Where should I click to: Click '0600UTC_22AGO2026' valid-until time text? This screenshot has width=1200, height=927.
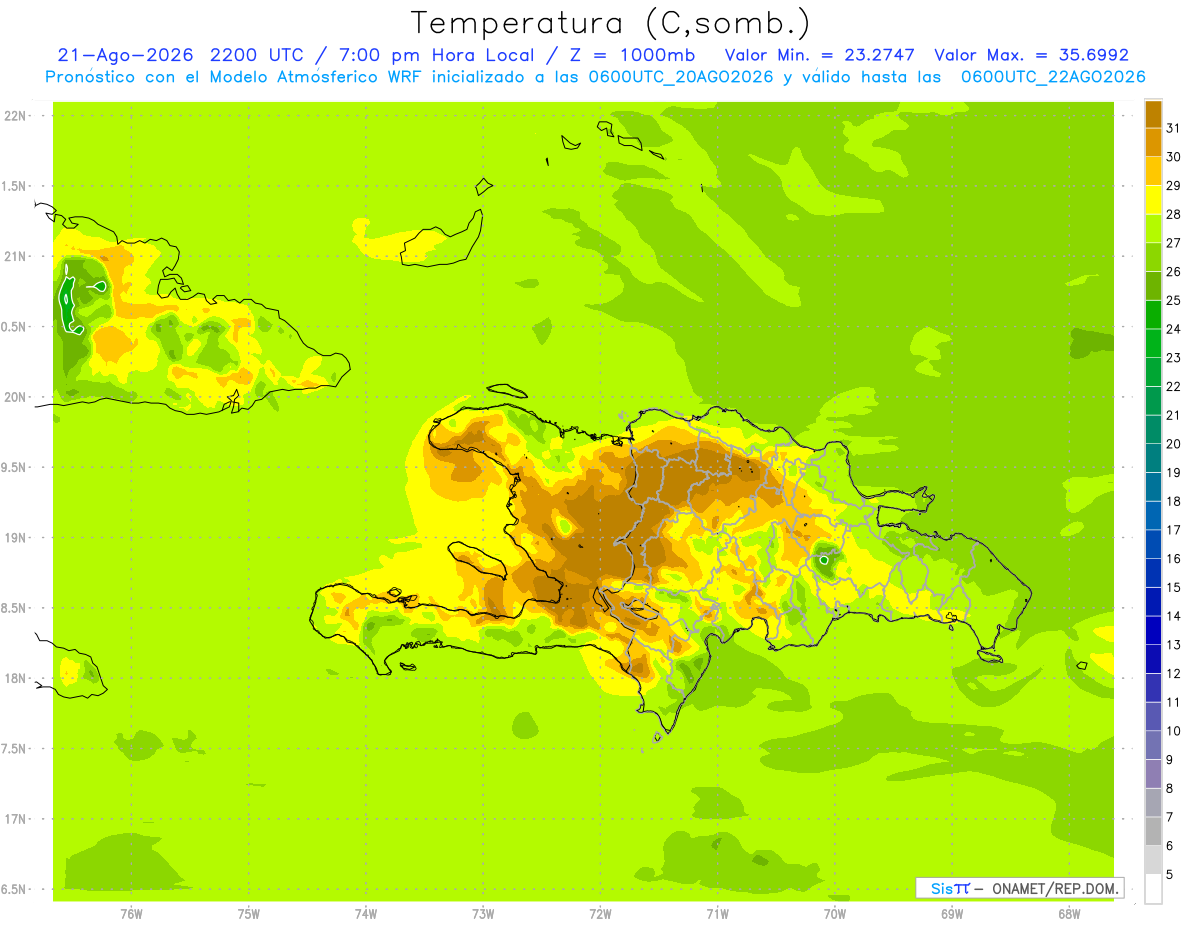point(1053,77)
